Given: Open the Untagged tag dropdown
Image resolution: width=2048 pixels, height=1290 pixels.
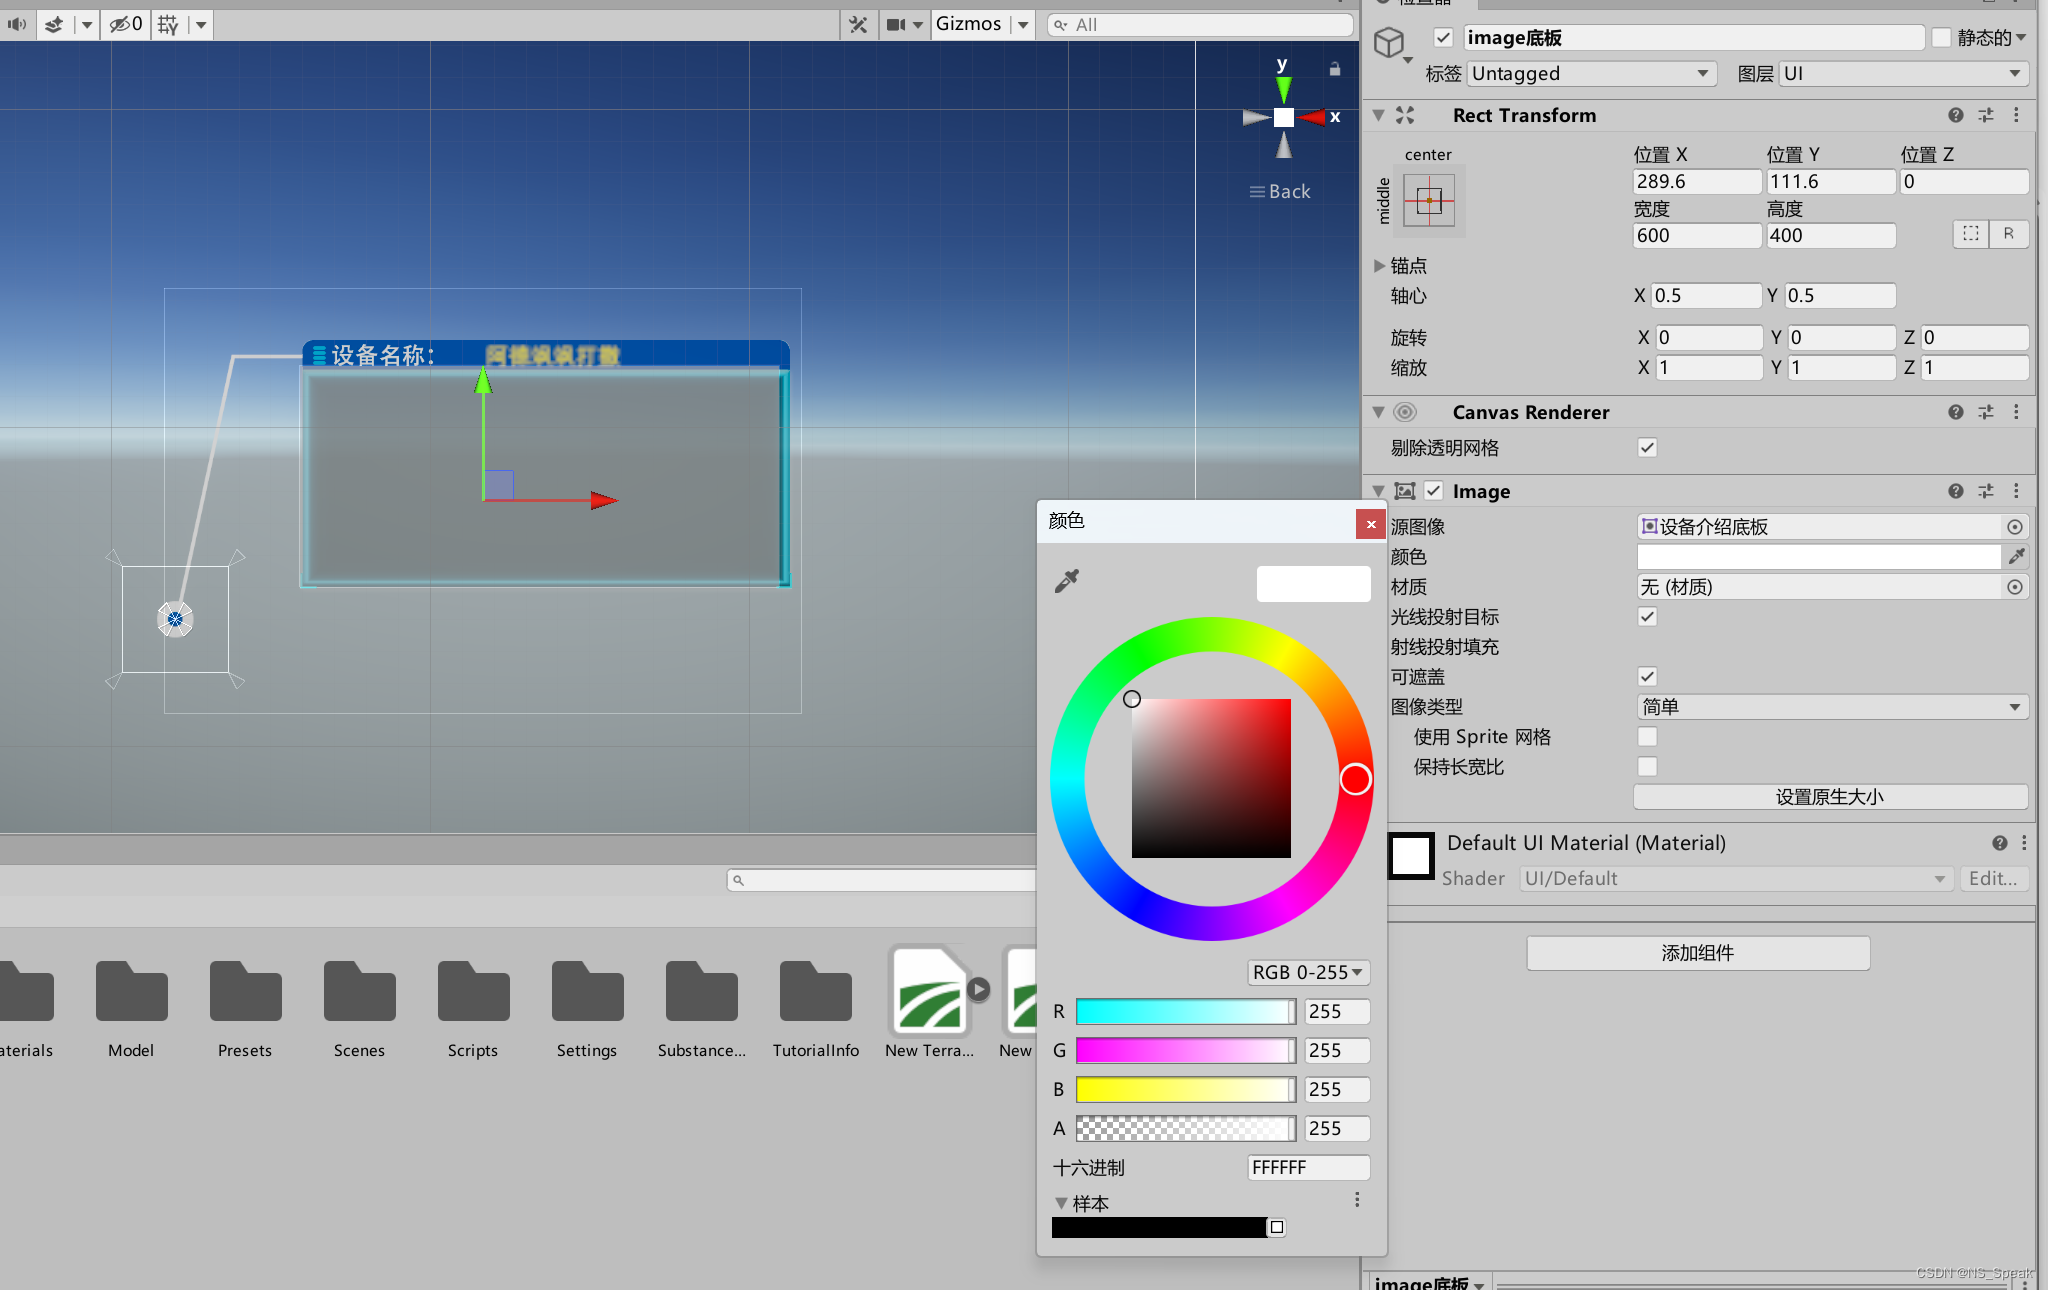Looking at the screenshot, I should (1591, 74).
